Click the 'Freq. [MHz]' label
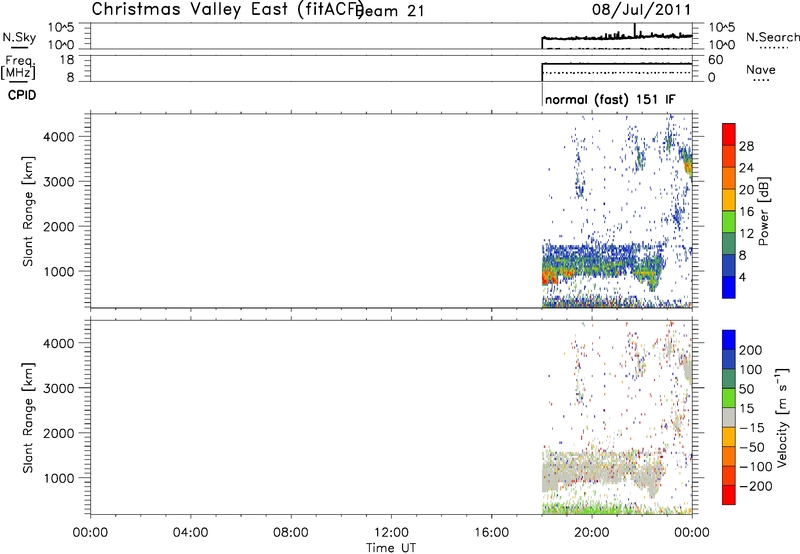This screenshot has width=800, height=554. pos(18,67)
